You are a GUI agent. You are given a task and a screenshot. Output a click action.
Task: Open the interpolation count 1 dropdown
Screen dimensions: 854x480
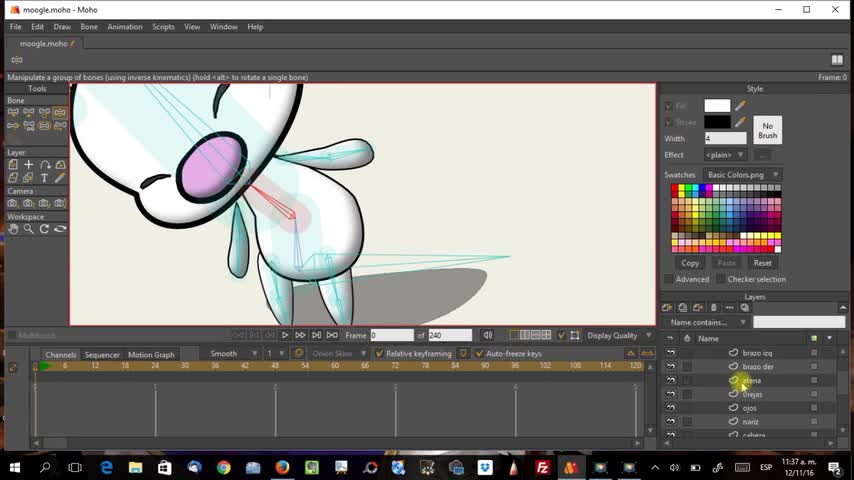tap(275, 354)
